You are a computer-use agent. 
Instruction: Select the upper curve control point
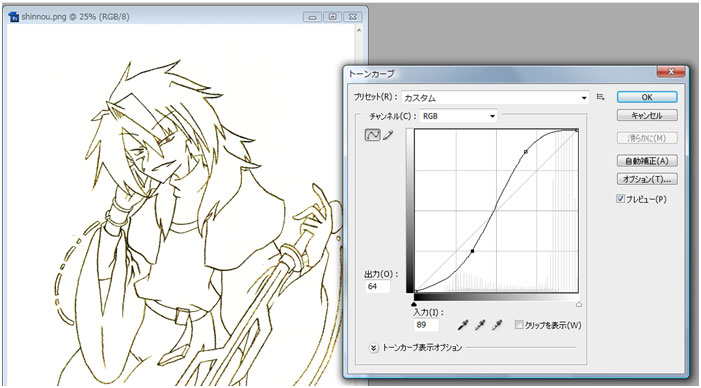click(526, 152)
